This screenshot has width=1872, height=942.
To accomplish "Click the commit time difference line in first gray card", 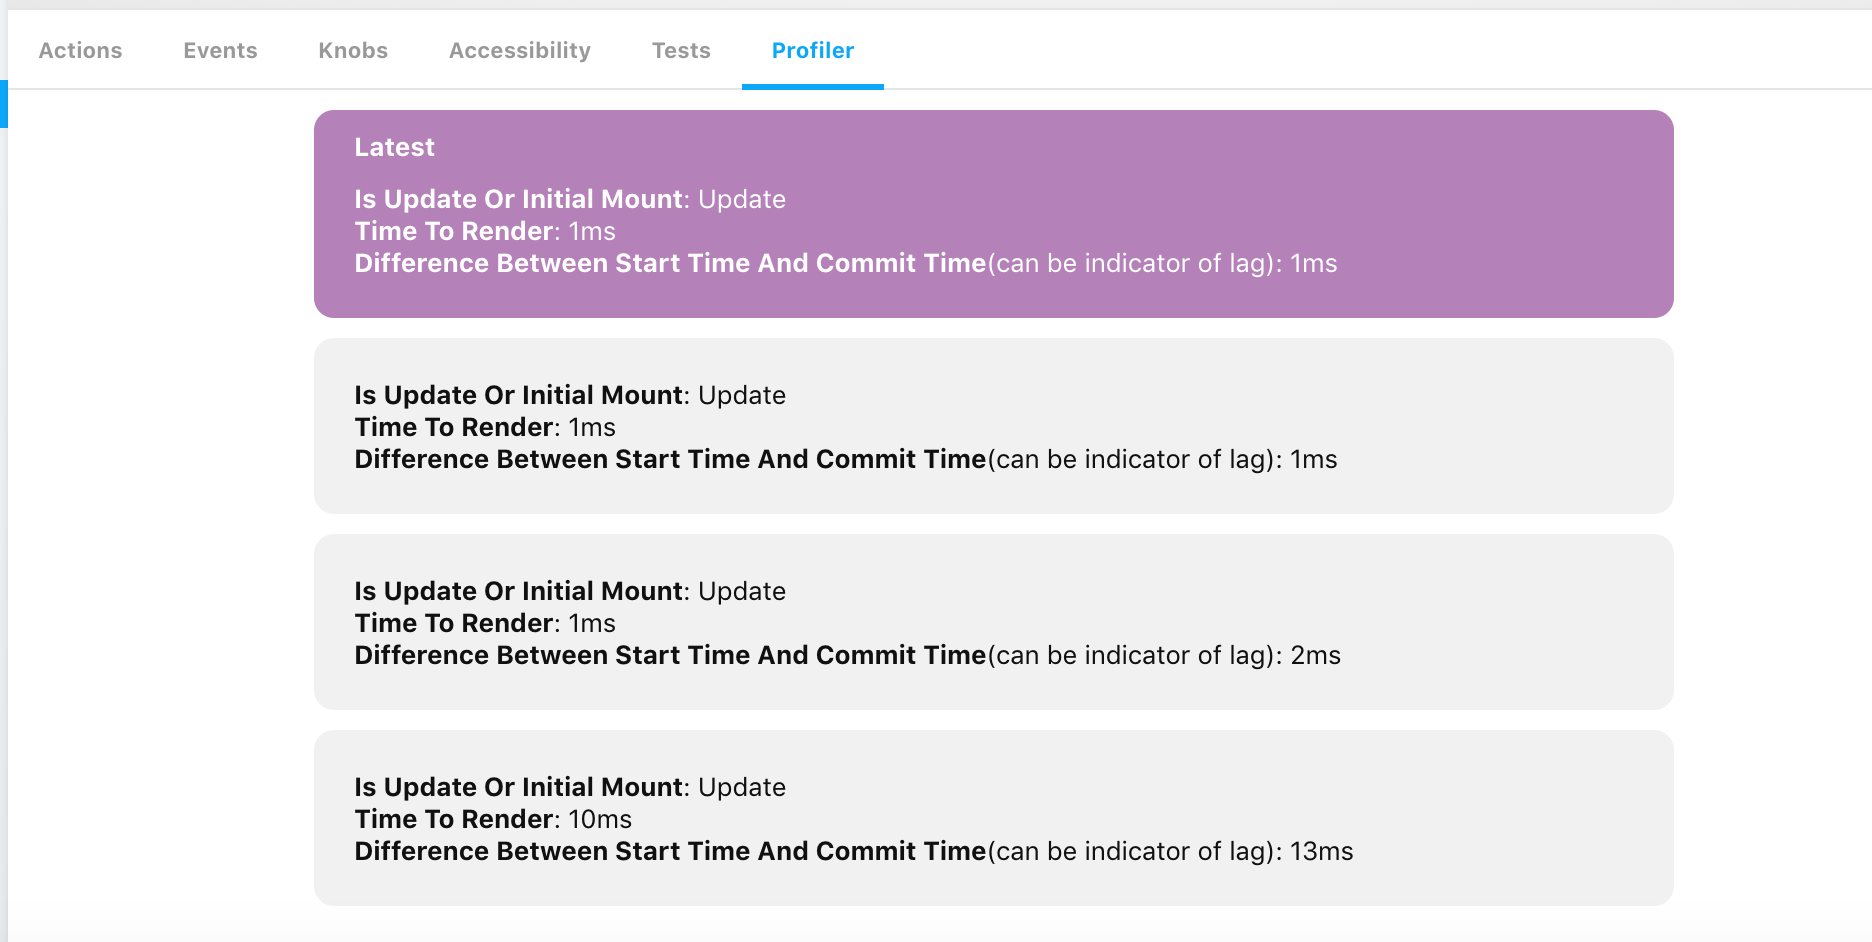I will point(845,460).
